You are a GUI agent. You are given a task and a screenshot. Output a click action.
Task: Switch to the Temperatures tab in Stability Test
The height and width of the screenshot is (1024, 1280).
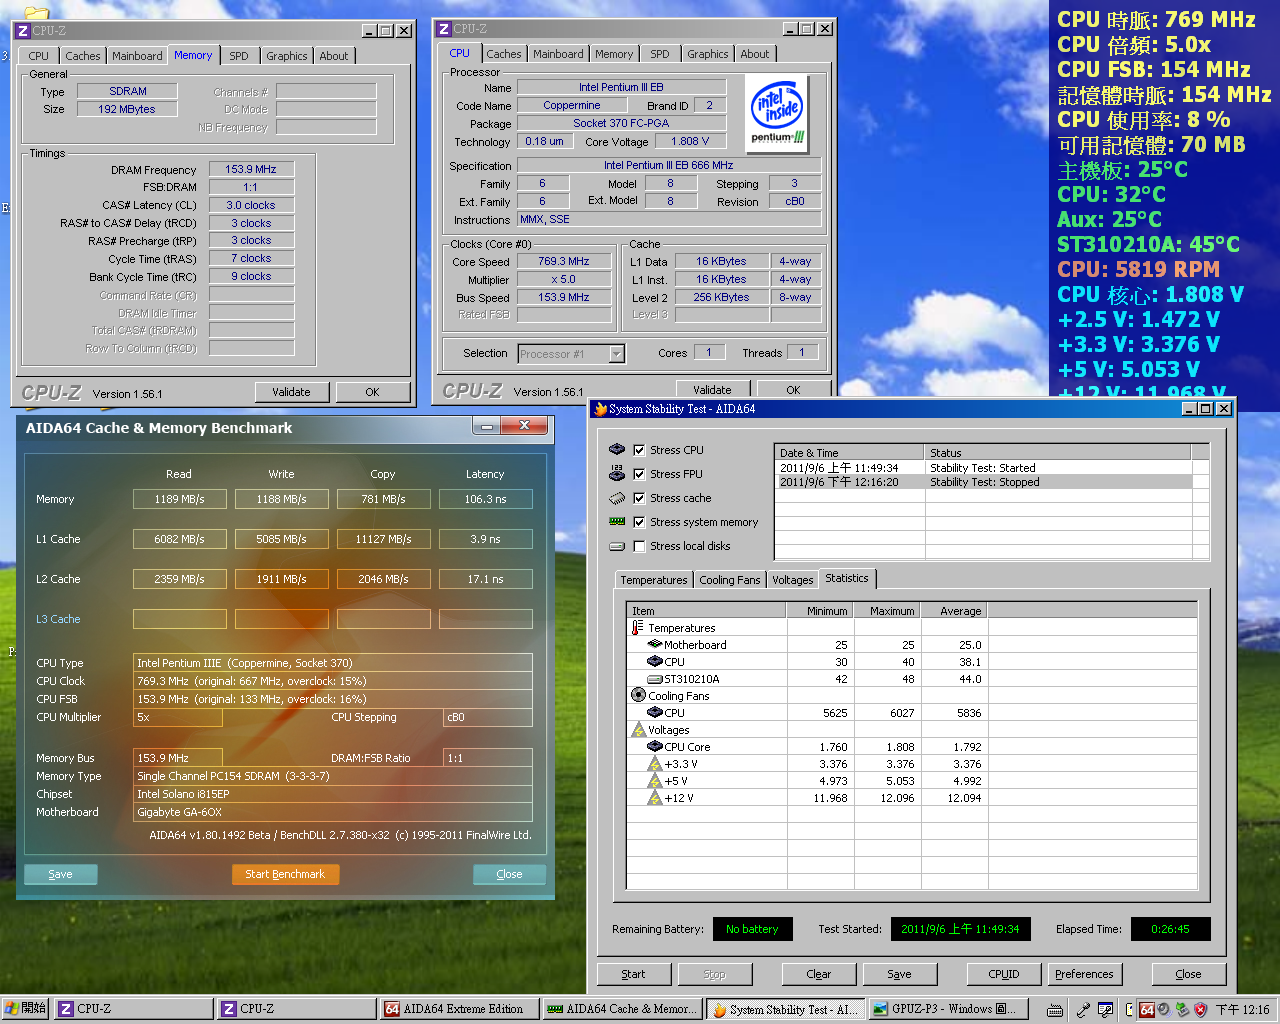click(654, 580)
